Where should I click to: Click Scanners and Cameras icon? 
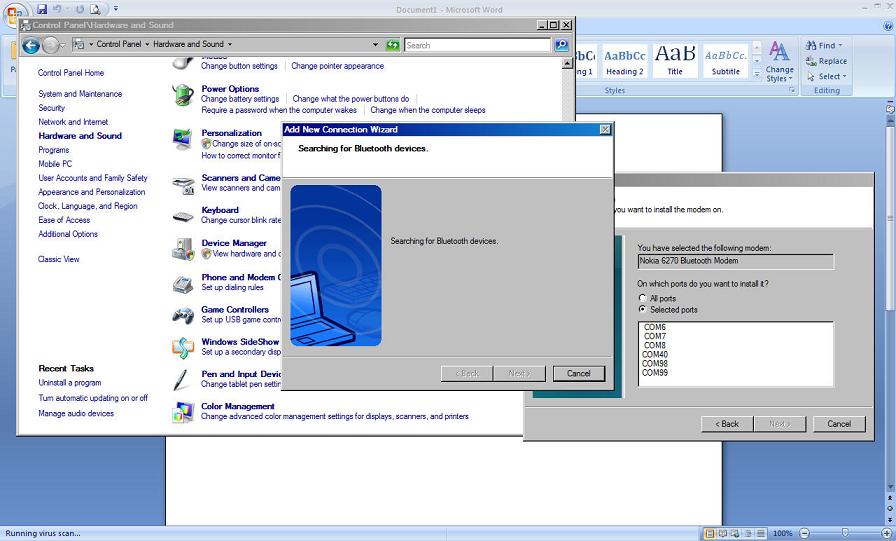pos(183,186)
